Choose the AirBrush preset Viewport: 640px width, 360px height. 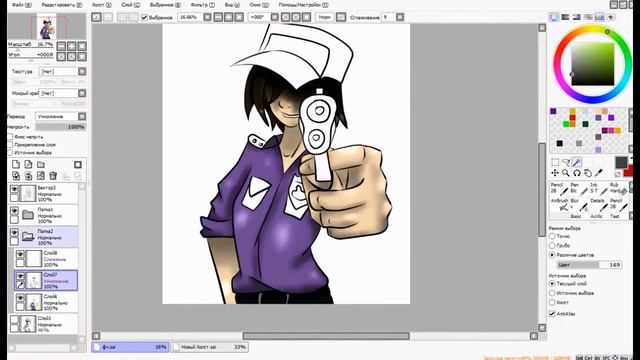559,204
